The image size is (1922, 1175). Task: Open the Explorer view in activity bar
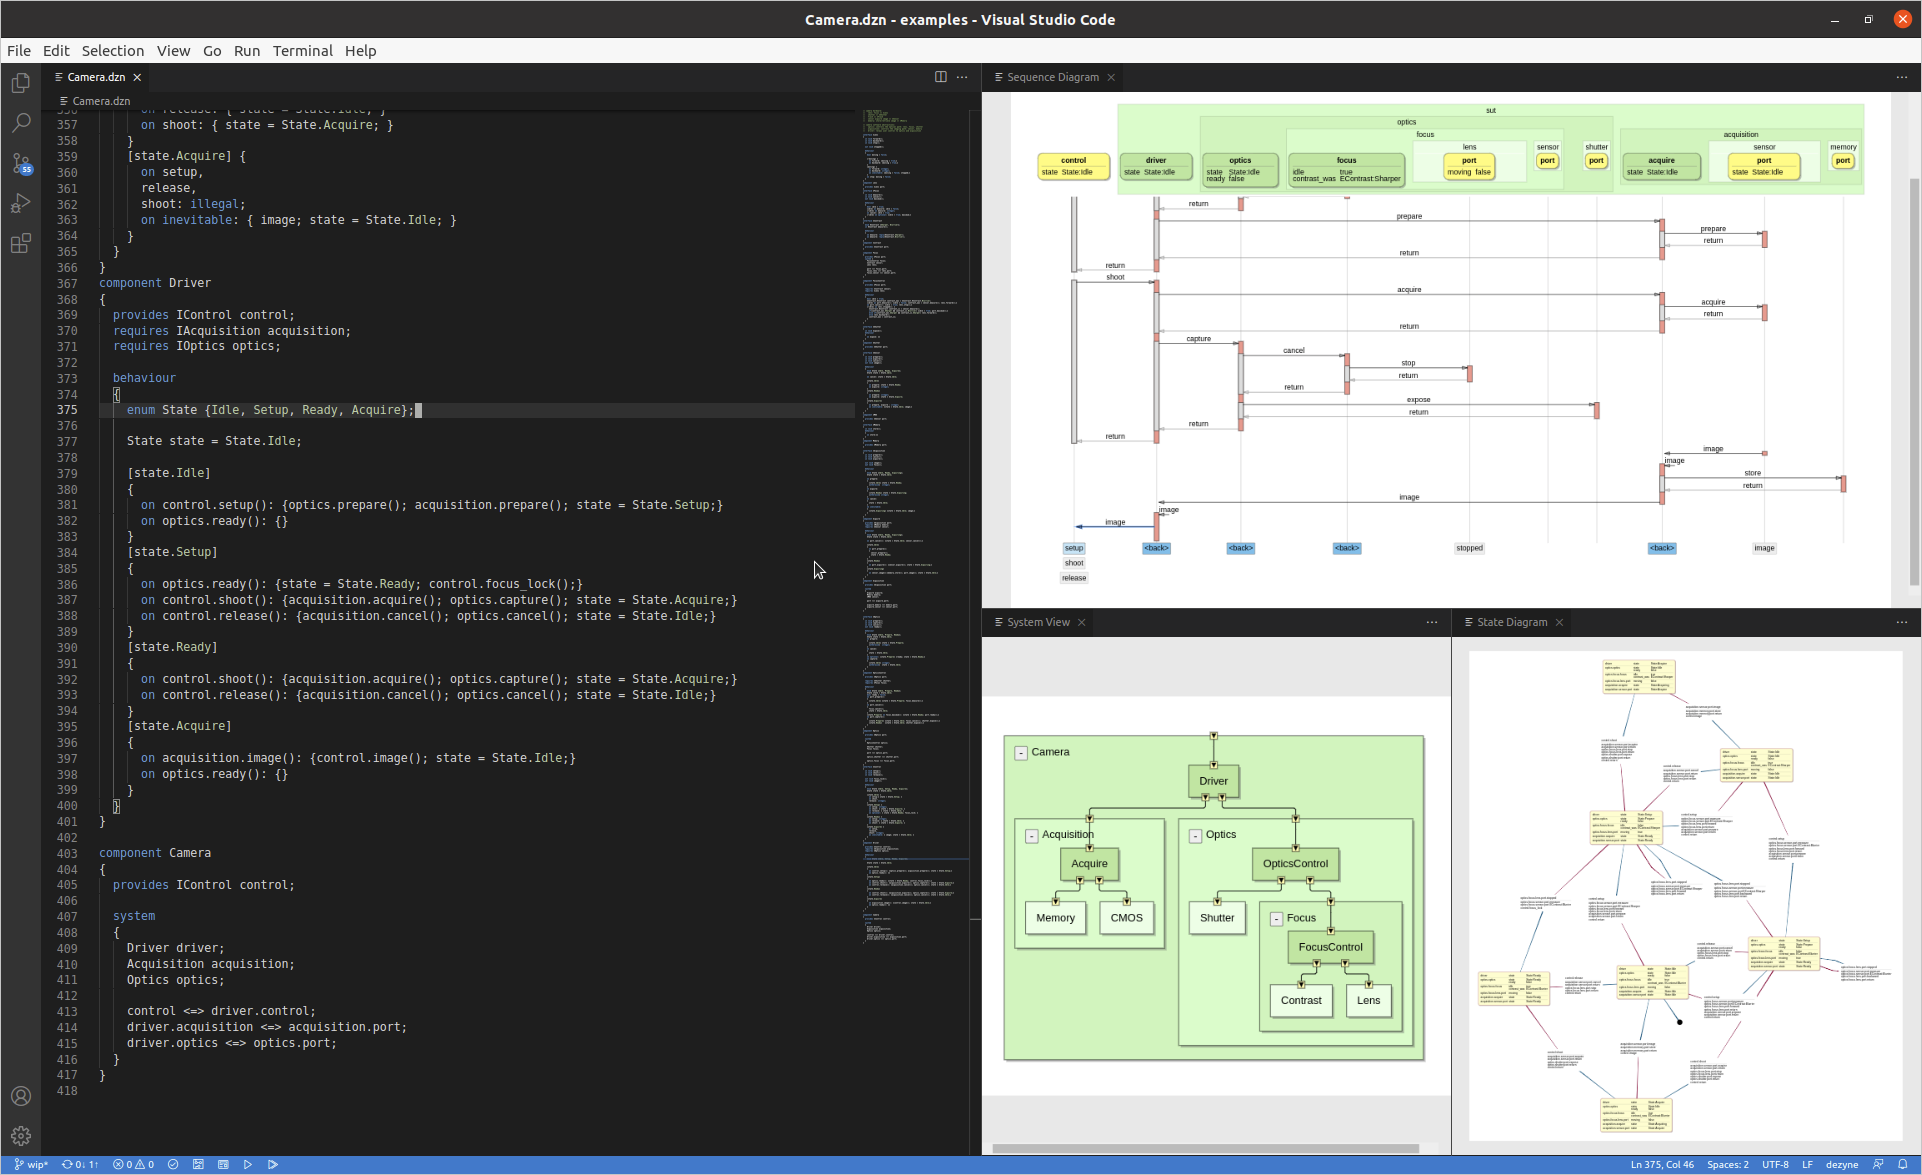tap(21, 83)
